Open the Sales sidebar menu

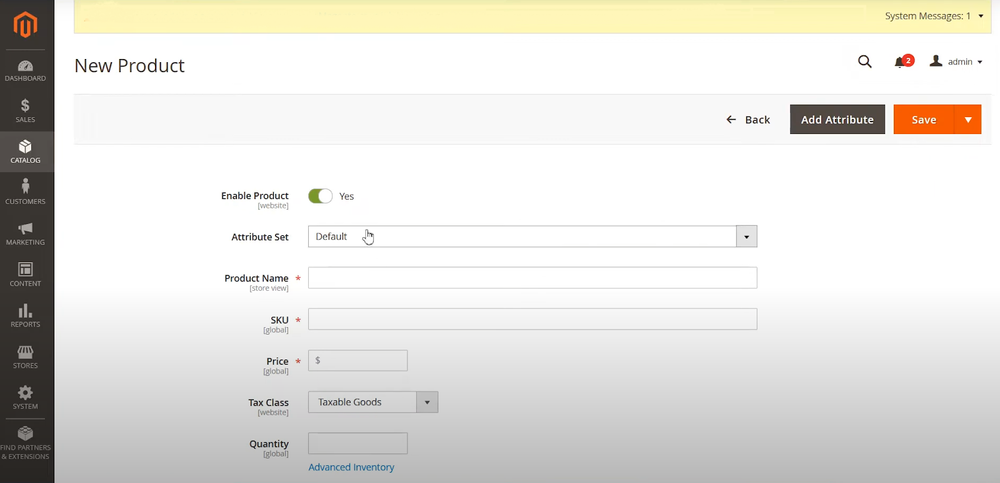[x=26, y=111]
